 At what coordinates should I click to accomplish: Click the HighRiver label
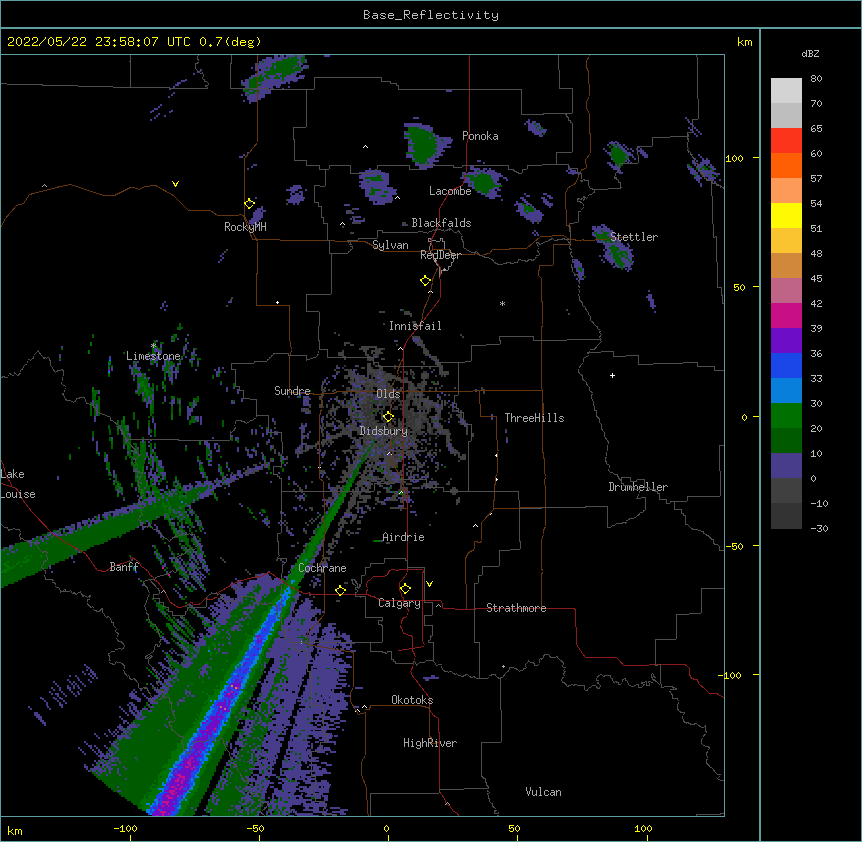click(x=430, y=743)
